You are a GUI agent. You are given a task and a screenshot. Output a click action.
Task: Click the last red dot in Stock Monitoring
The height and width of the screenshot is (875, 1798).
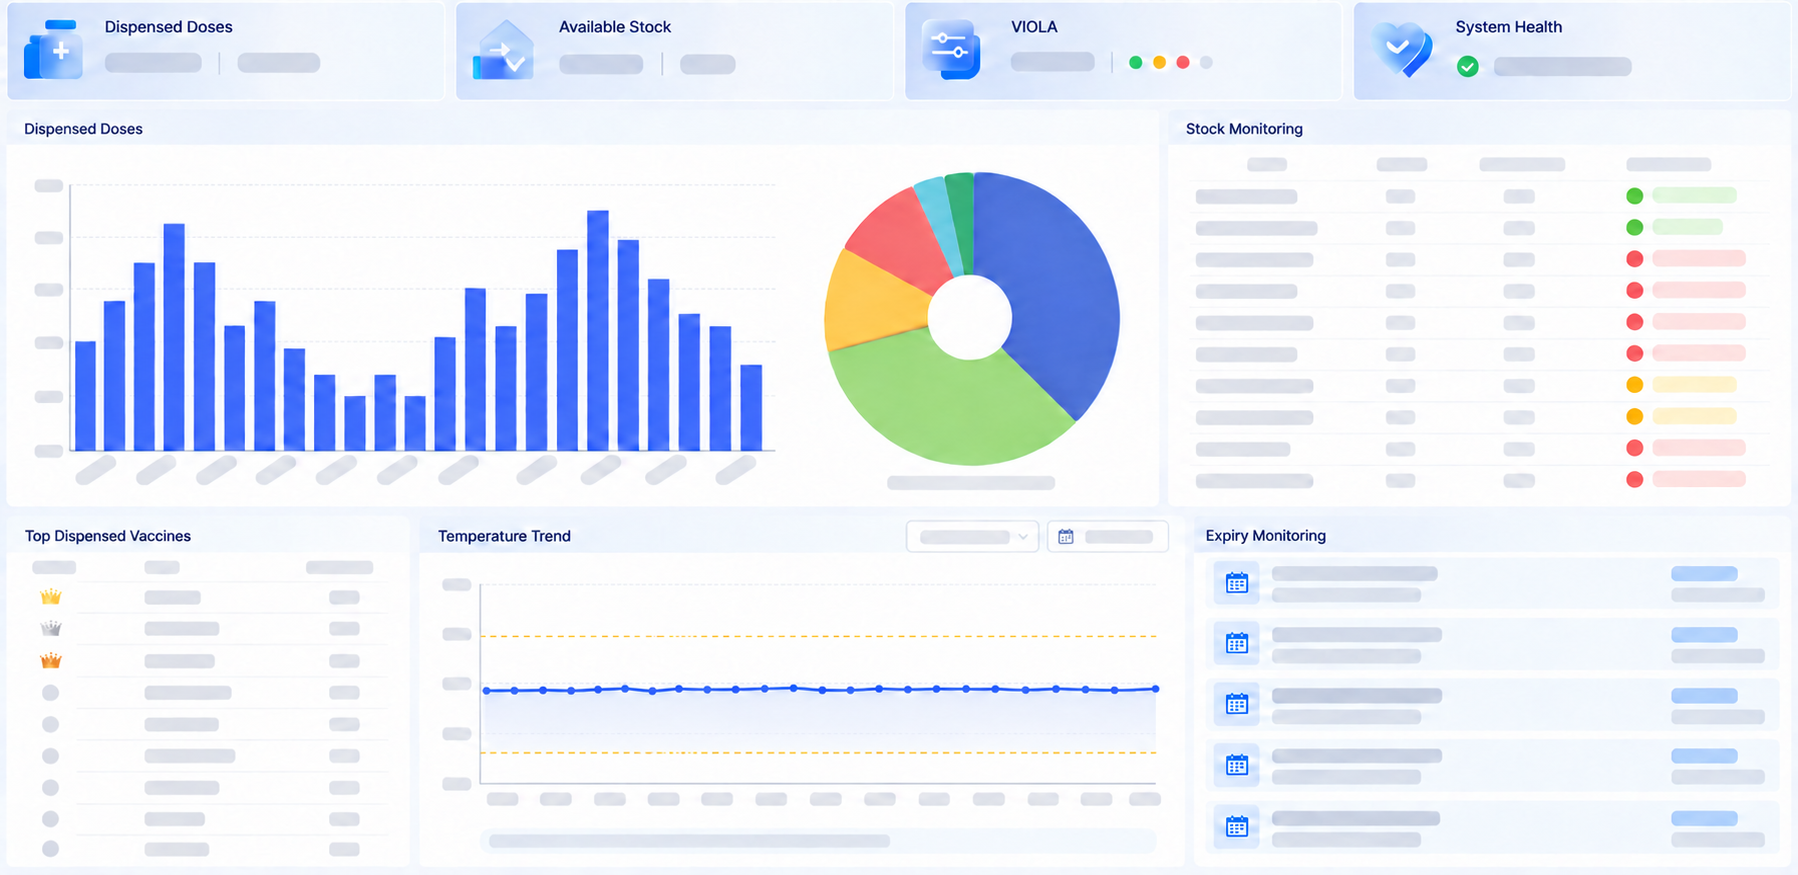[x=1635, y=480]
